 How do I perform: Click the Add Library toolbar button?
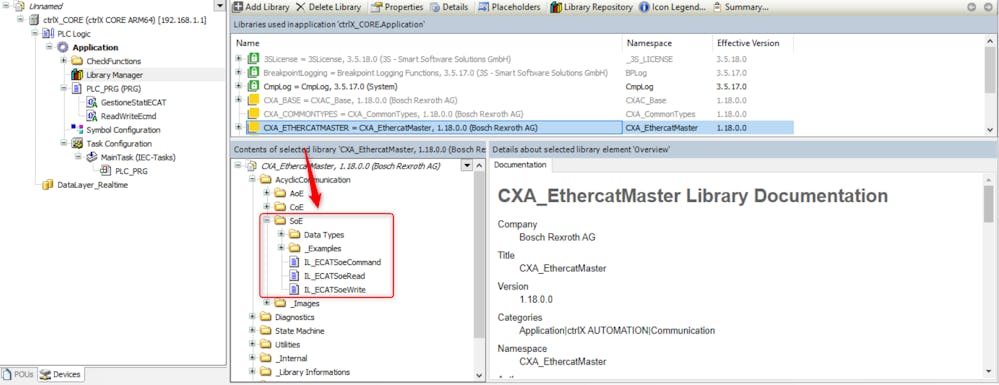(261, 7)
